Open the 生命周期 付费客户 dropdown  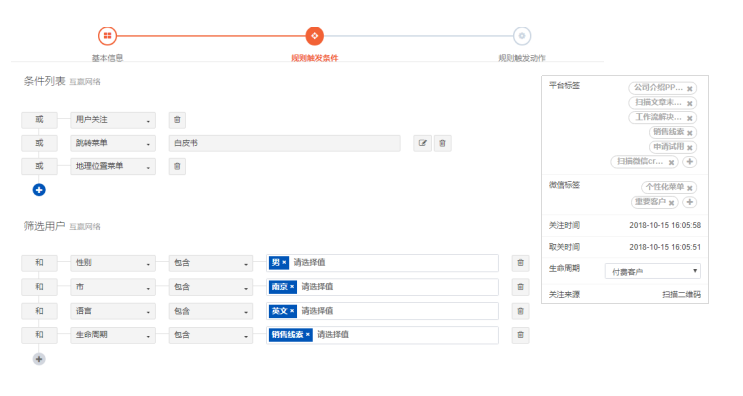(x=652, y=271)
